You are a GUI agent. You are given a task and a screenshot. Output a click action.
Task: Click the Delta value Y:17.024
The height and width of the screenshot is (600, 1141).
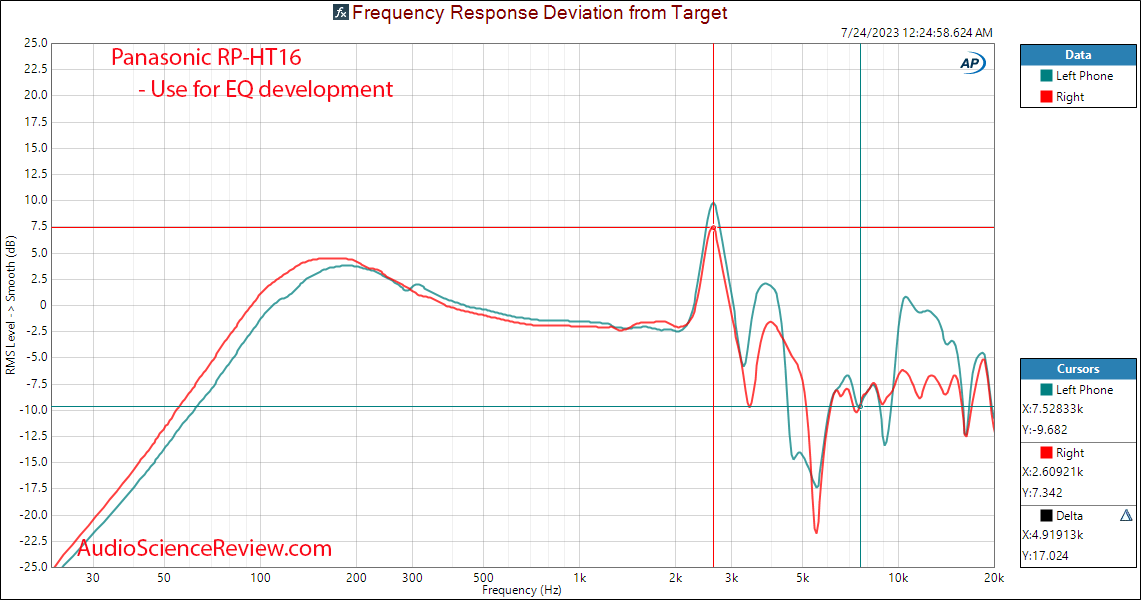coord(1045,556)
